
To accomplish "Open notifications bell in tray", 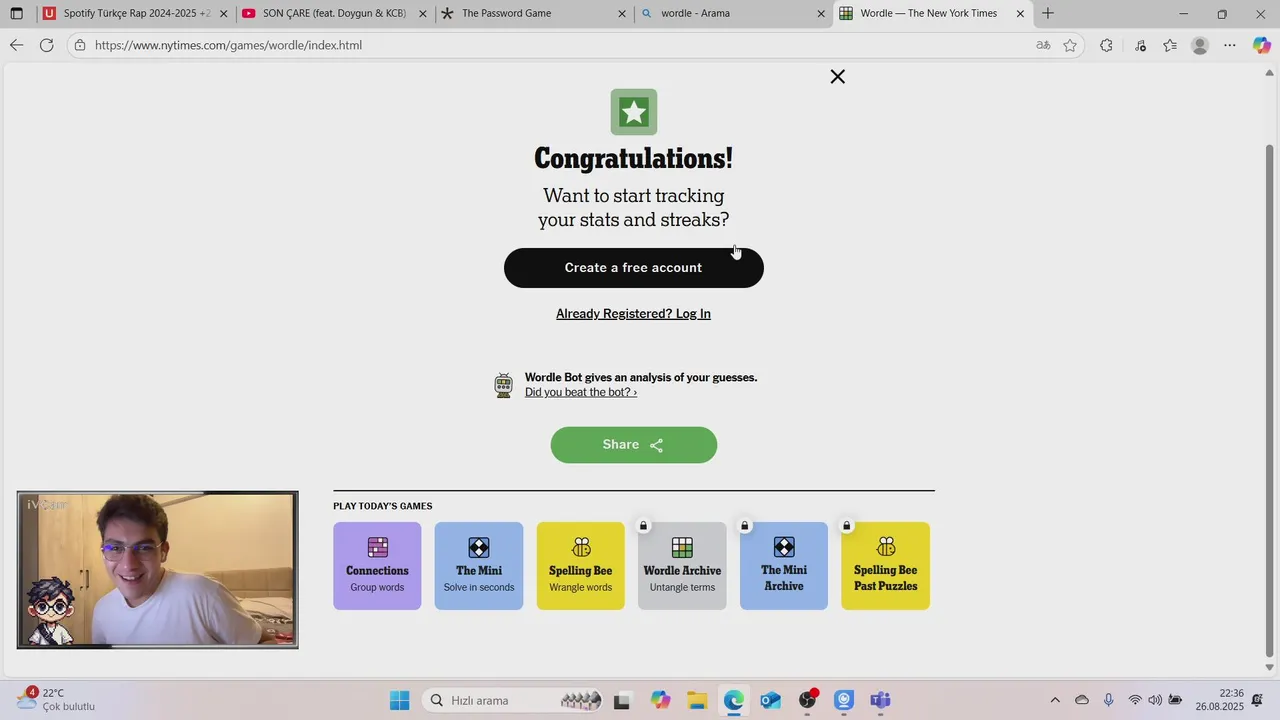I will (1257, 700).
